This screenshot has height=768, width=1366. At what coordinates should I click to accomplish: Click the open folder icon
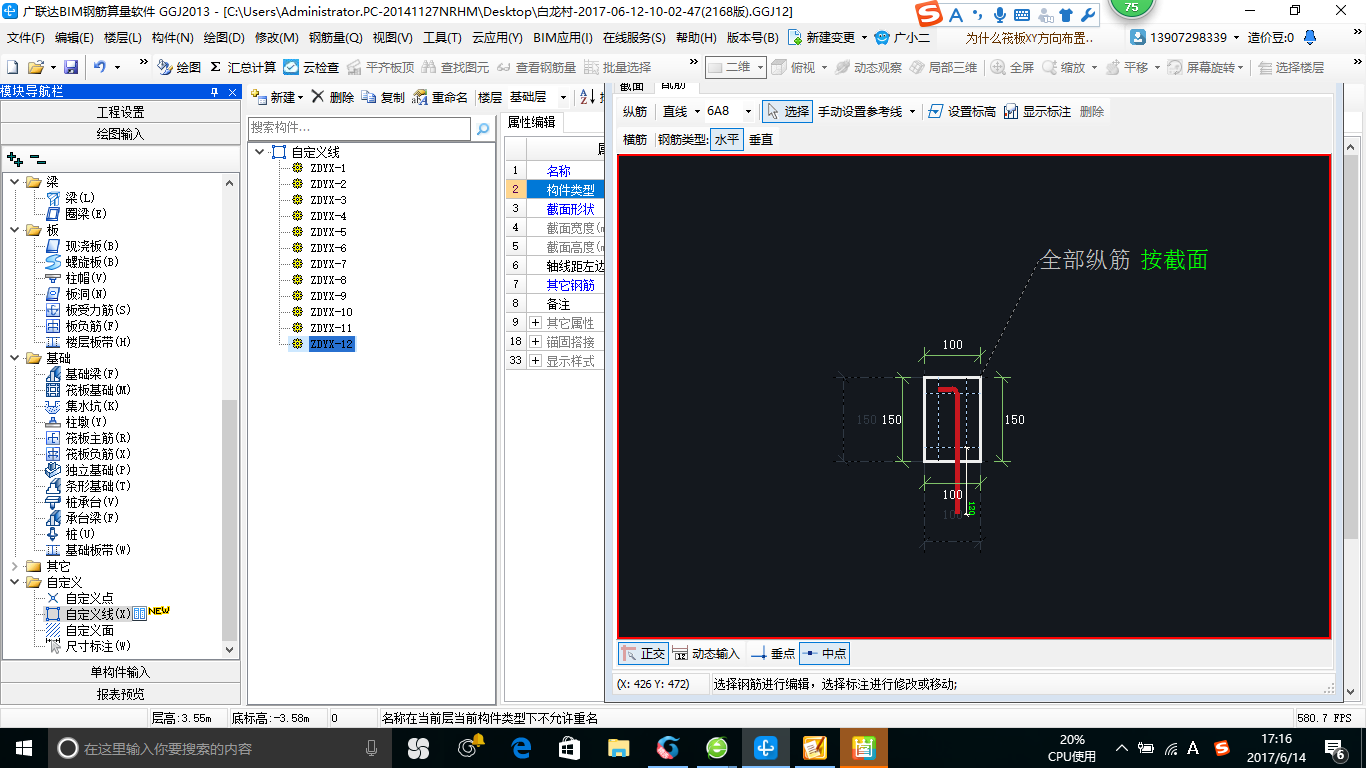[x=35, y=67]
